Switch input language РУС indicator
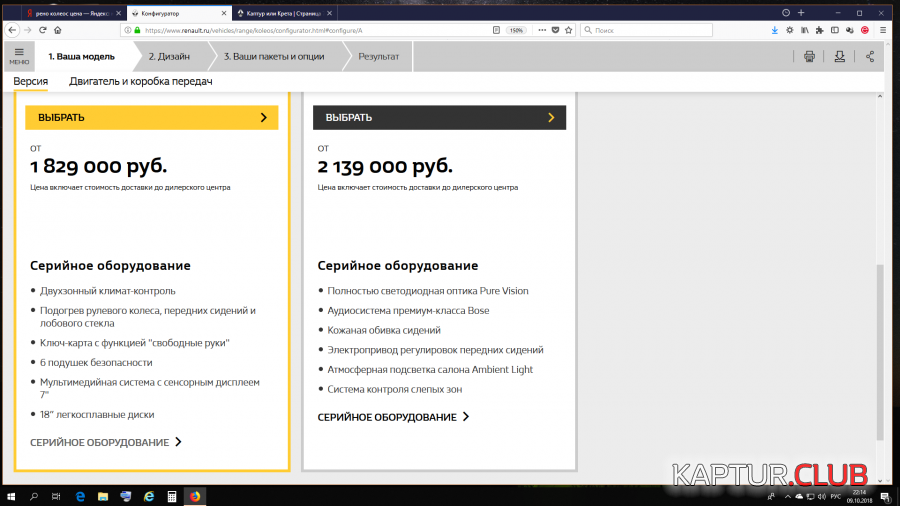The image size is (900, 506). [836, 496]
